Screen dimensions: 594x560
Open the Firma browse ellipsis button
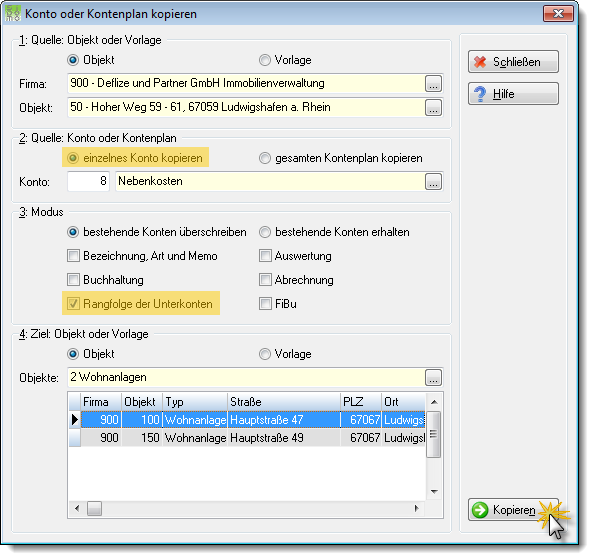pyautogui.click(x=433, y=83)
